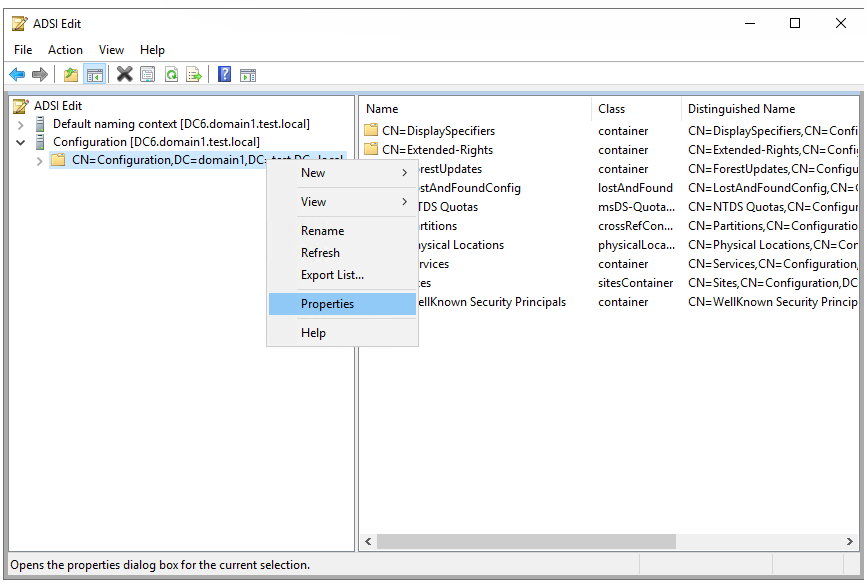The width and height of the screenshot is (867, 585).
Task: Click the Back navigation arrow icon
Action: point(16,74)
